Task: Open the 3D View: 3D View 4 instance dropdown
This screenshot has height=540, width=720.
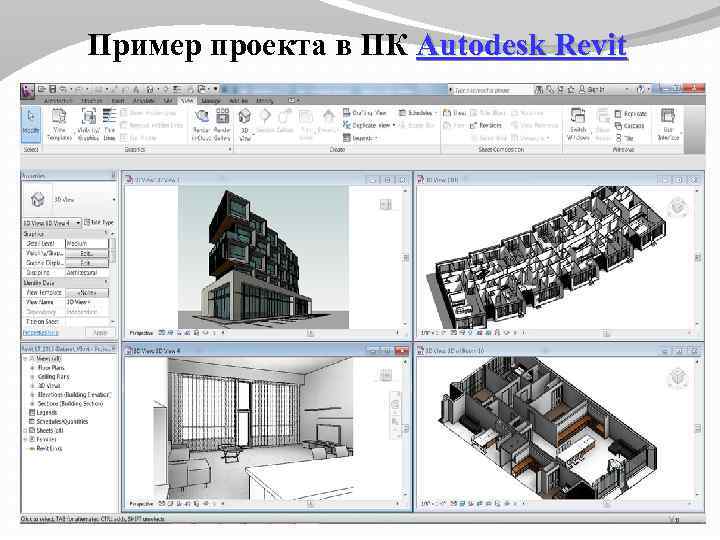Action: [x=79, y=223]
